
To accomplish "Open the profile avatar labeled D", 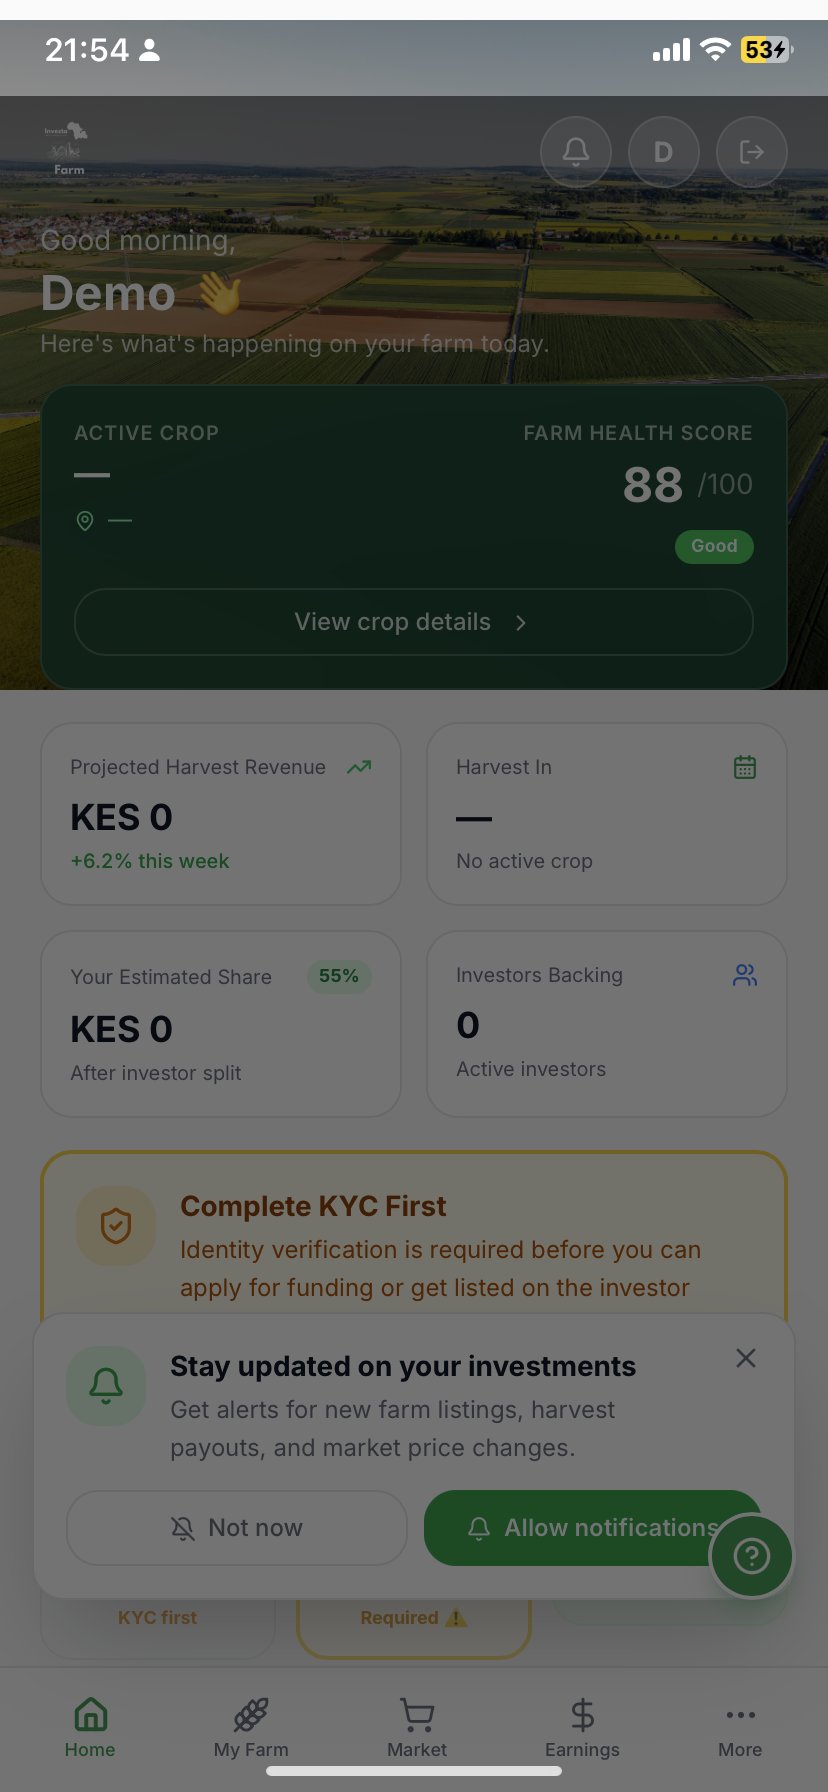I will coord(663,152).
